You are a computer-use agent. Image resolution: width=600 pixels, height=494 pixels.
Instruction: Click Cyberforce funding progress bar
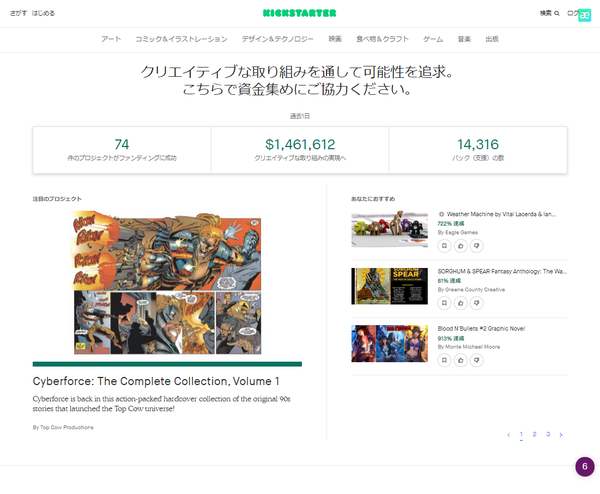pos(167,364)
